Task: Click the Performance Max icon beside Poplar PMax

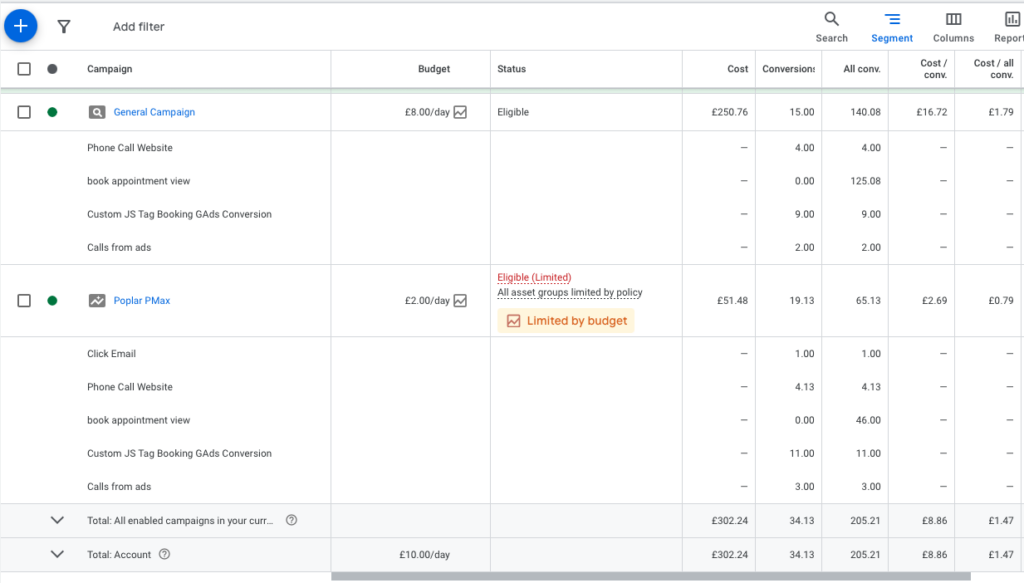Action: [97, 301]
